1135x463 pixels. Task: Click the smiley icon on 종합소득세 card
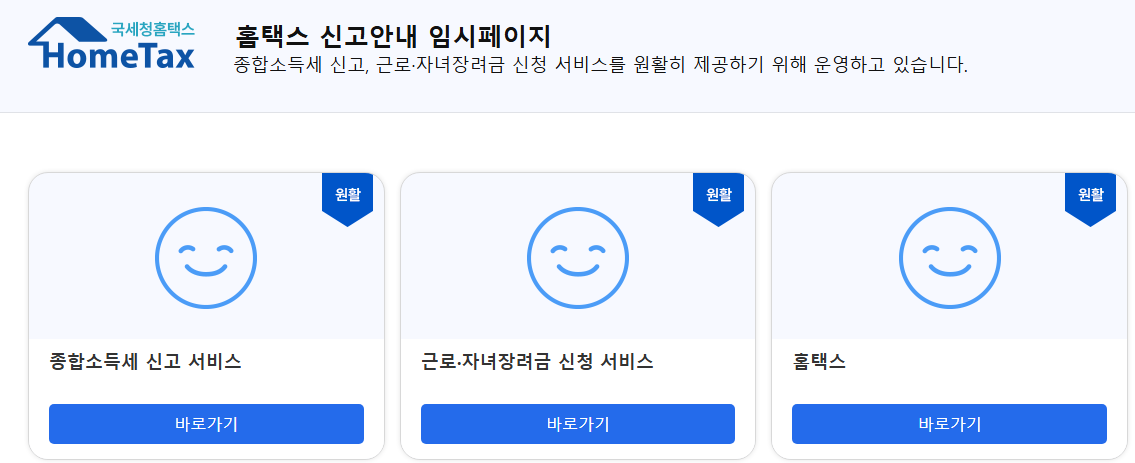206,258
